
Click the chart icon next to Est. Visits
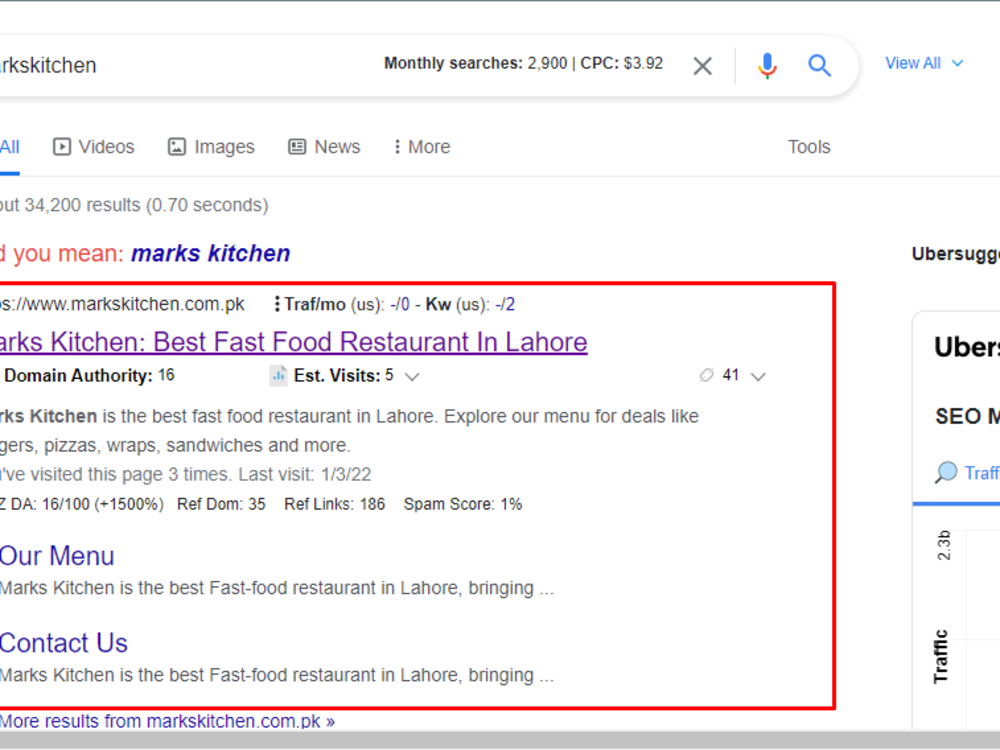pyautogui.click(x=278, y=376)
